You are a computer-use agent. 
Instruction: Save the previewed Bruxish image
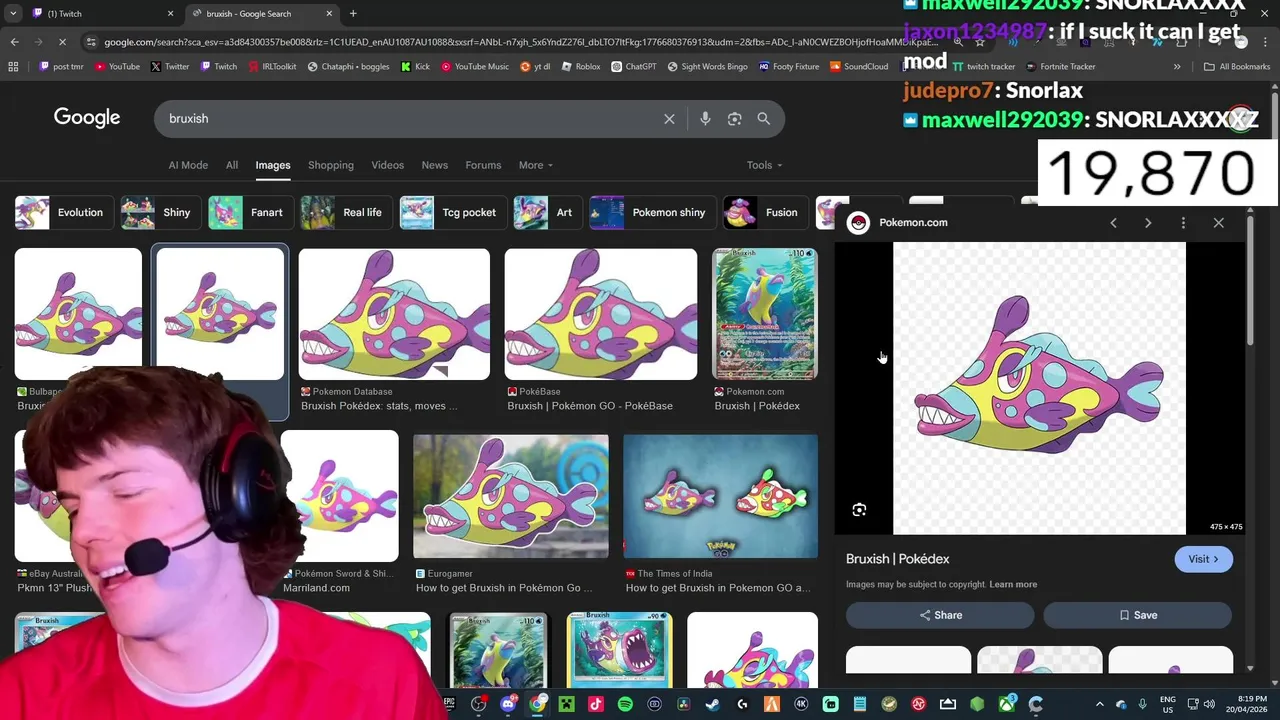click(1137, 615)
